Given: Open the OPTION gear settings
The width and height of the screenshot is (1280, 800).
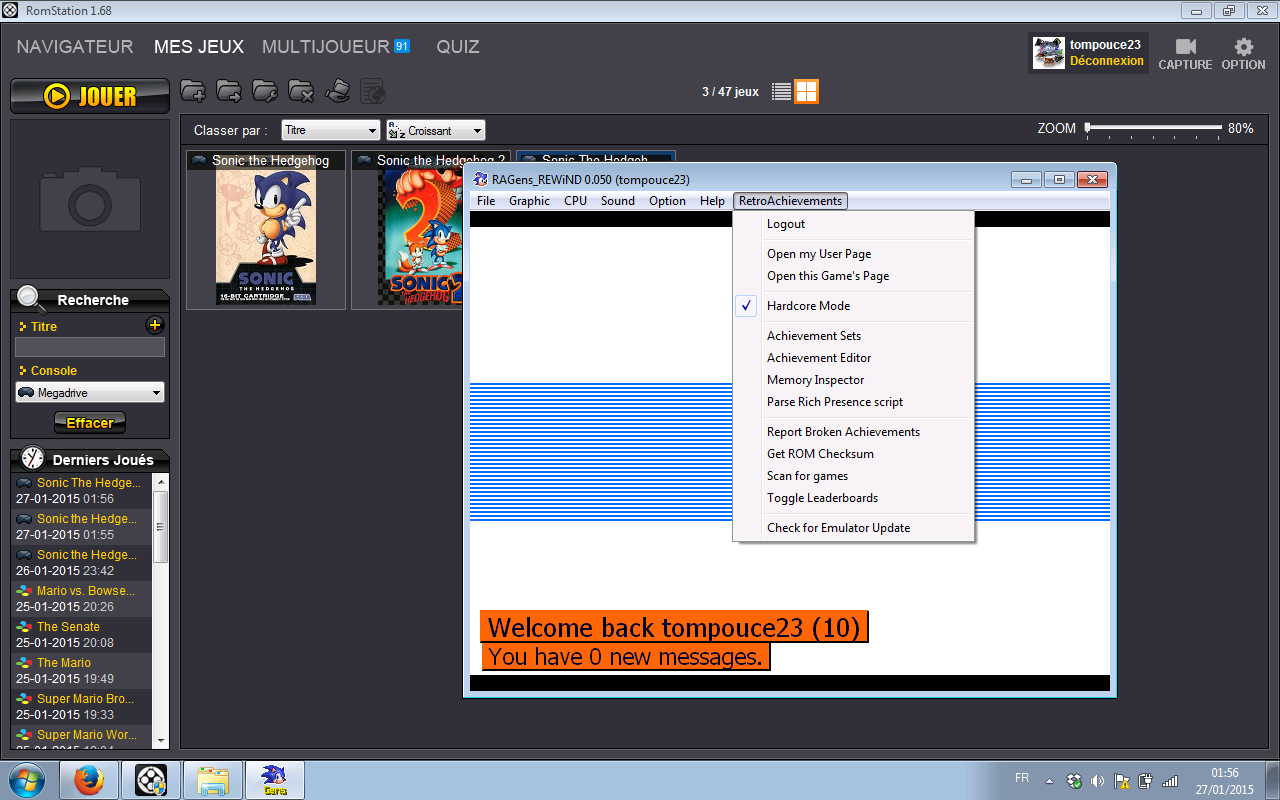Looking at the screenshot, I should pos(1243,53).
